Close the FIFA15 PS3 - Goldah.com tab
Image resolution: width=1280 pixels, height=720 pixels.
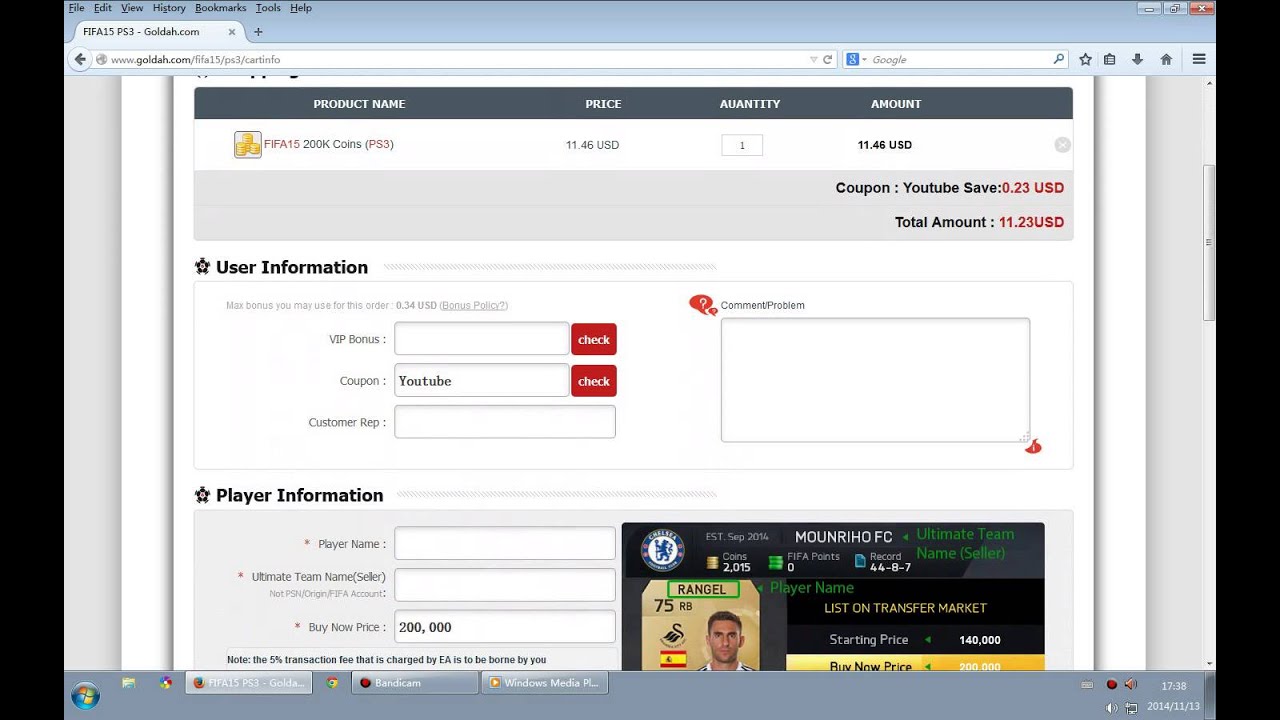coord(232,32)
